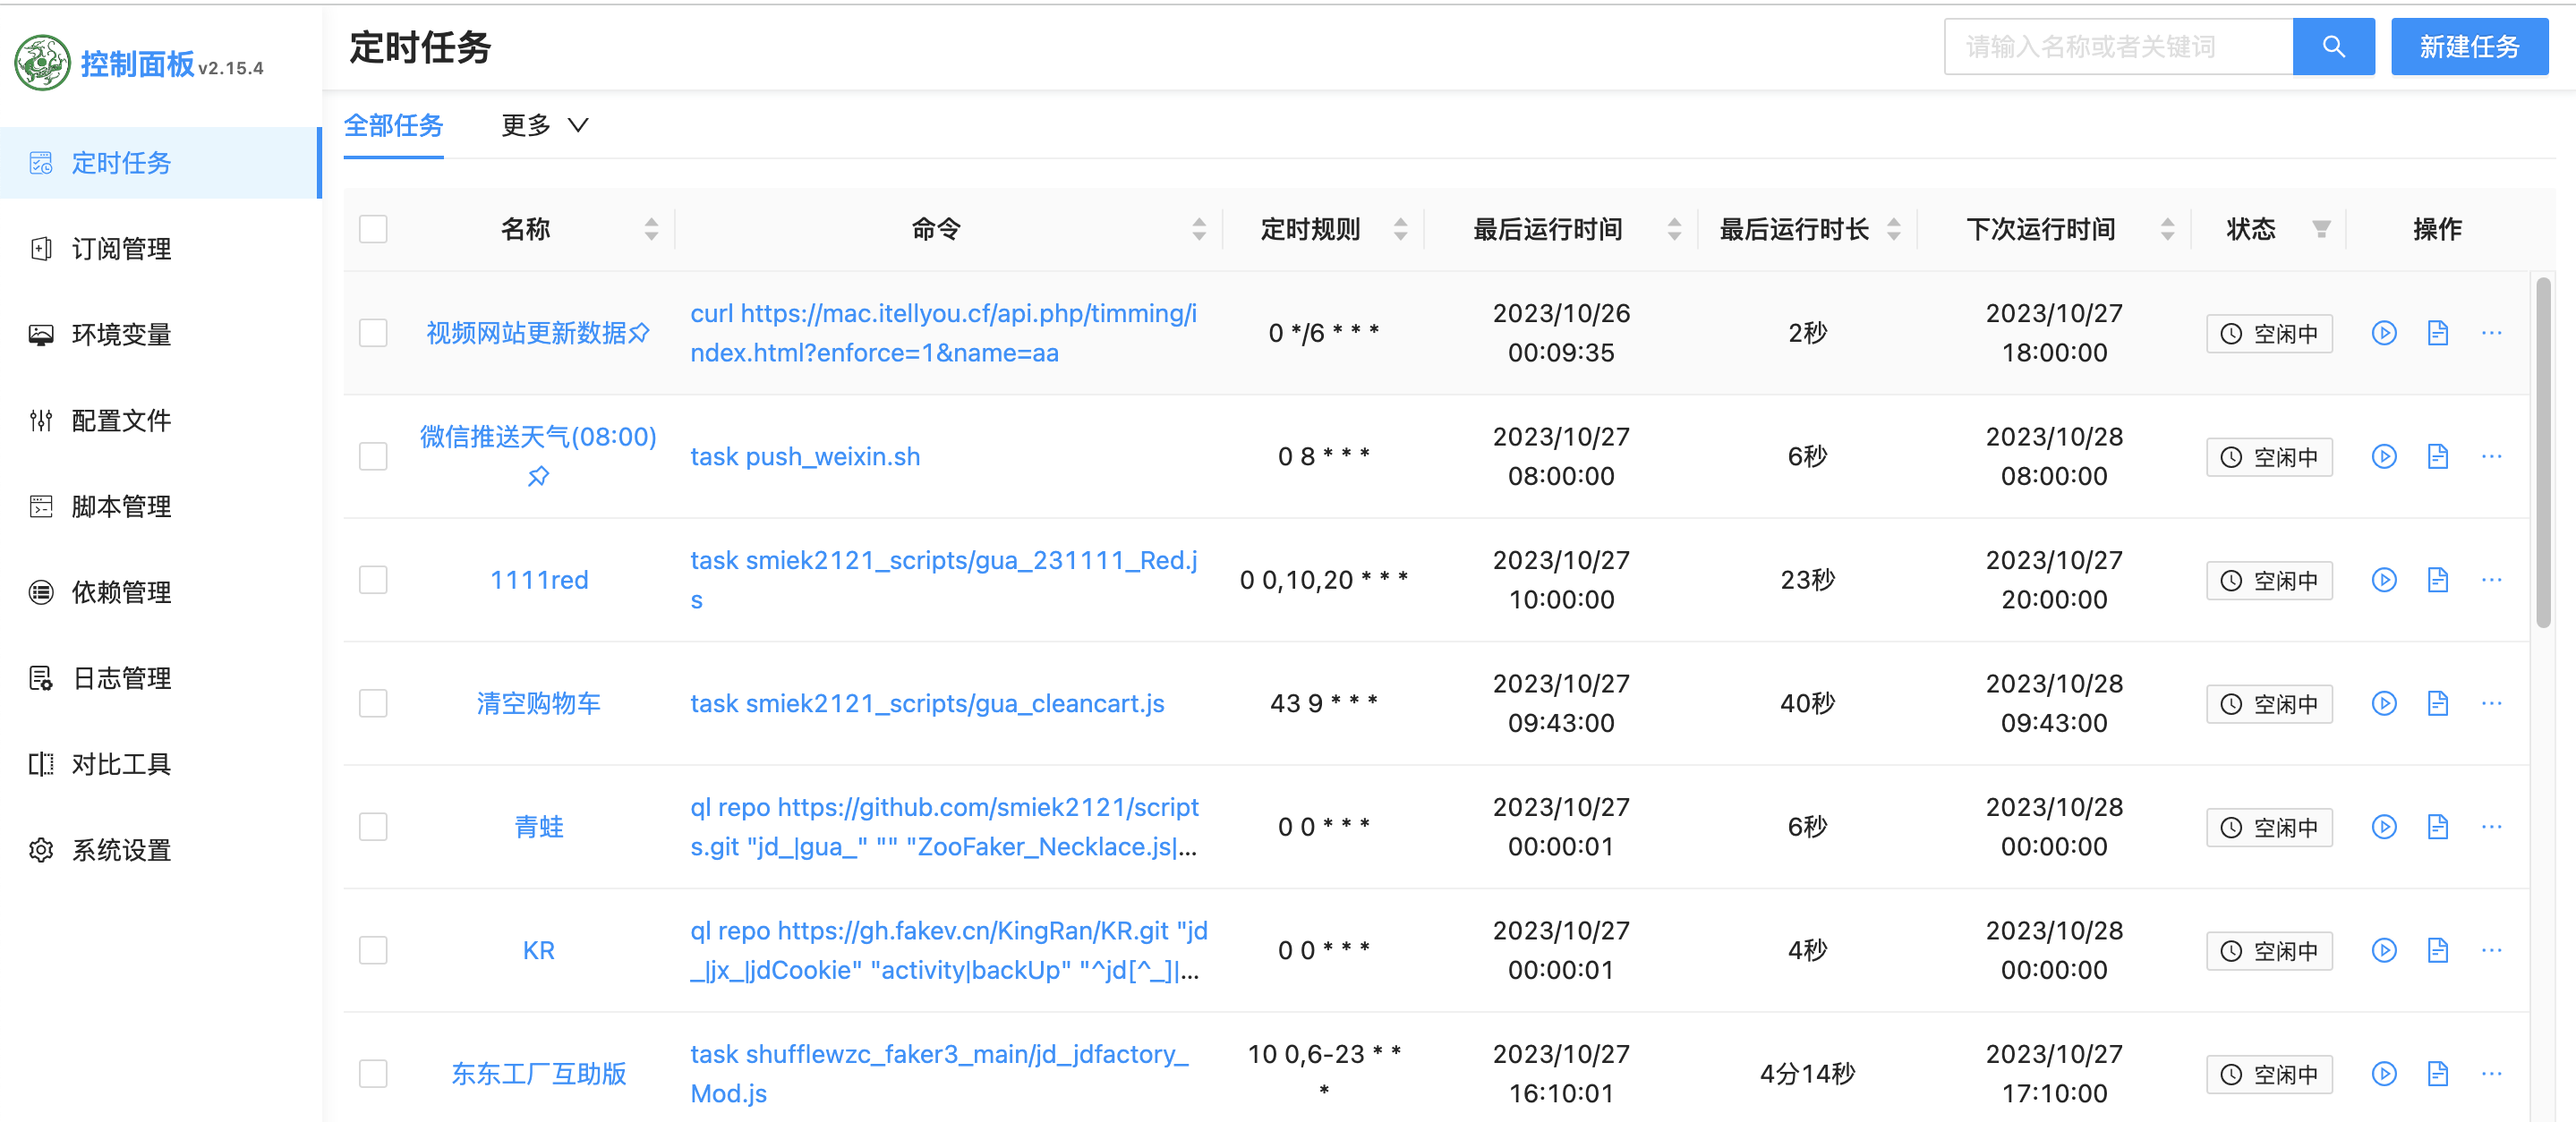Open more actions for KR row
The width and height of the screenshot is (2576, 1122).
[x=2491, y=951]
